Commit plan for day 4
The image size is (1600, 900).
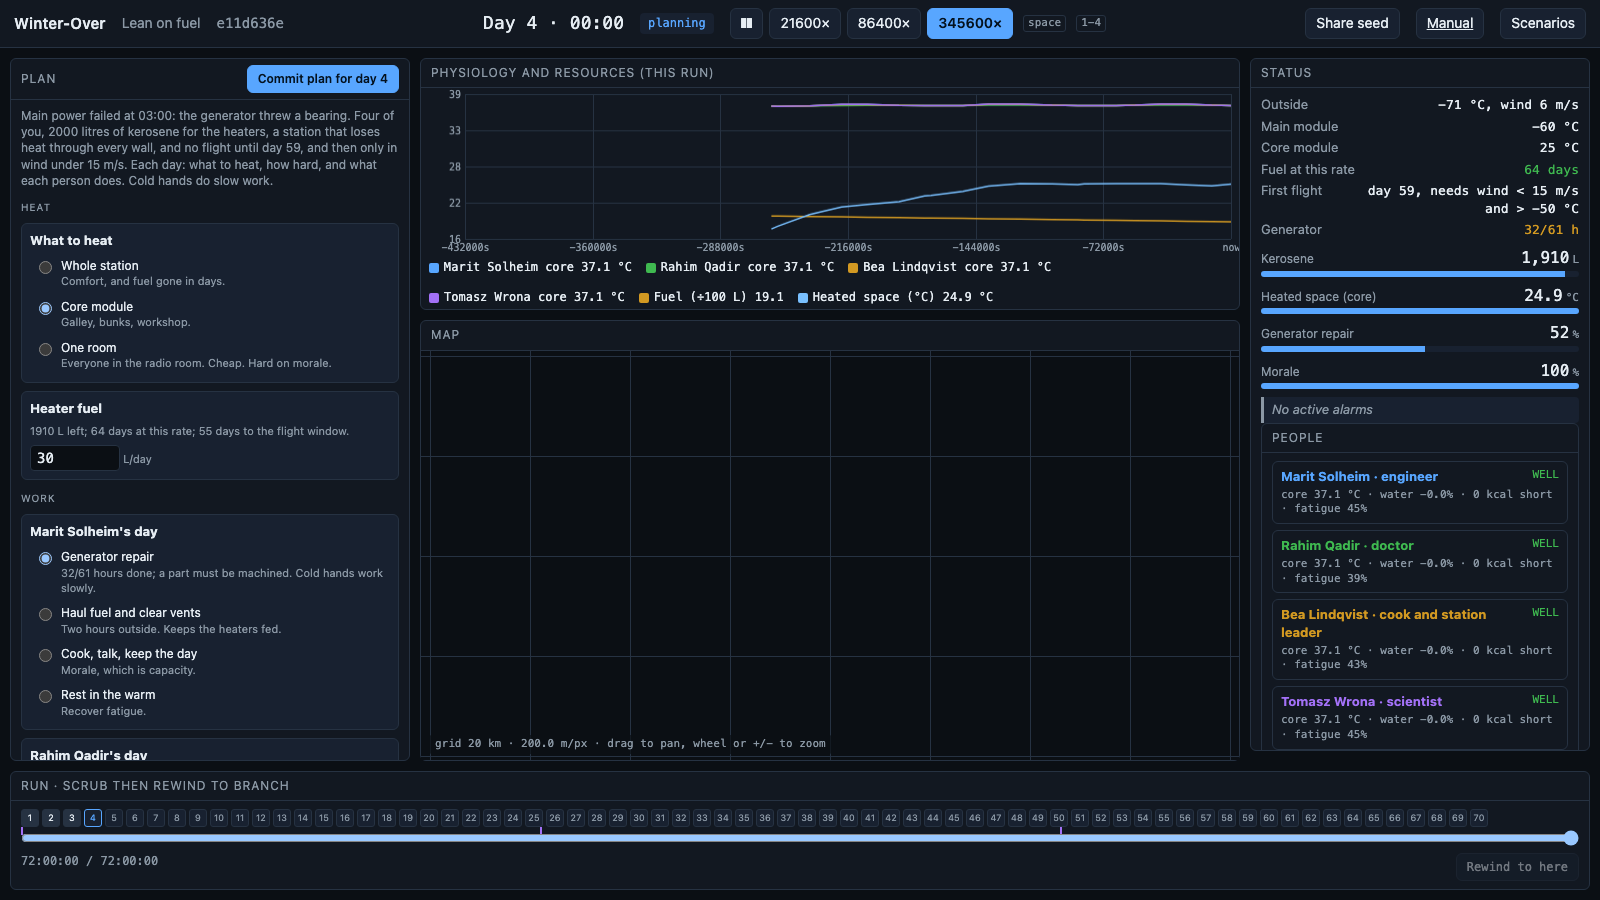[x=323, y=79]
